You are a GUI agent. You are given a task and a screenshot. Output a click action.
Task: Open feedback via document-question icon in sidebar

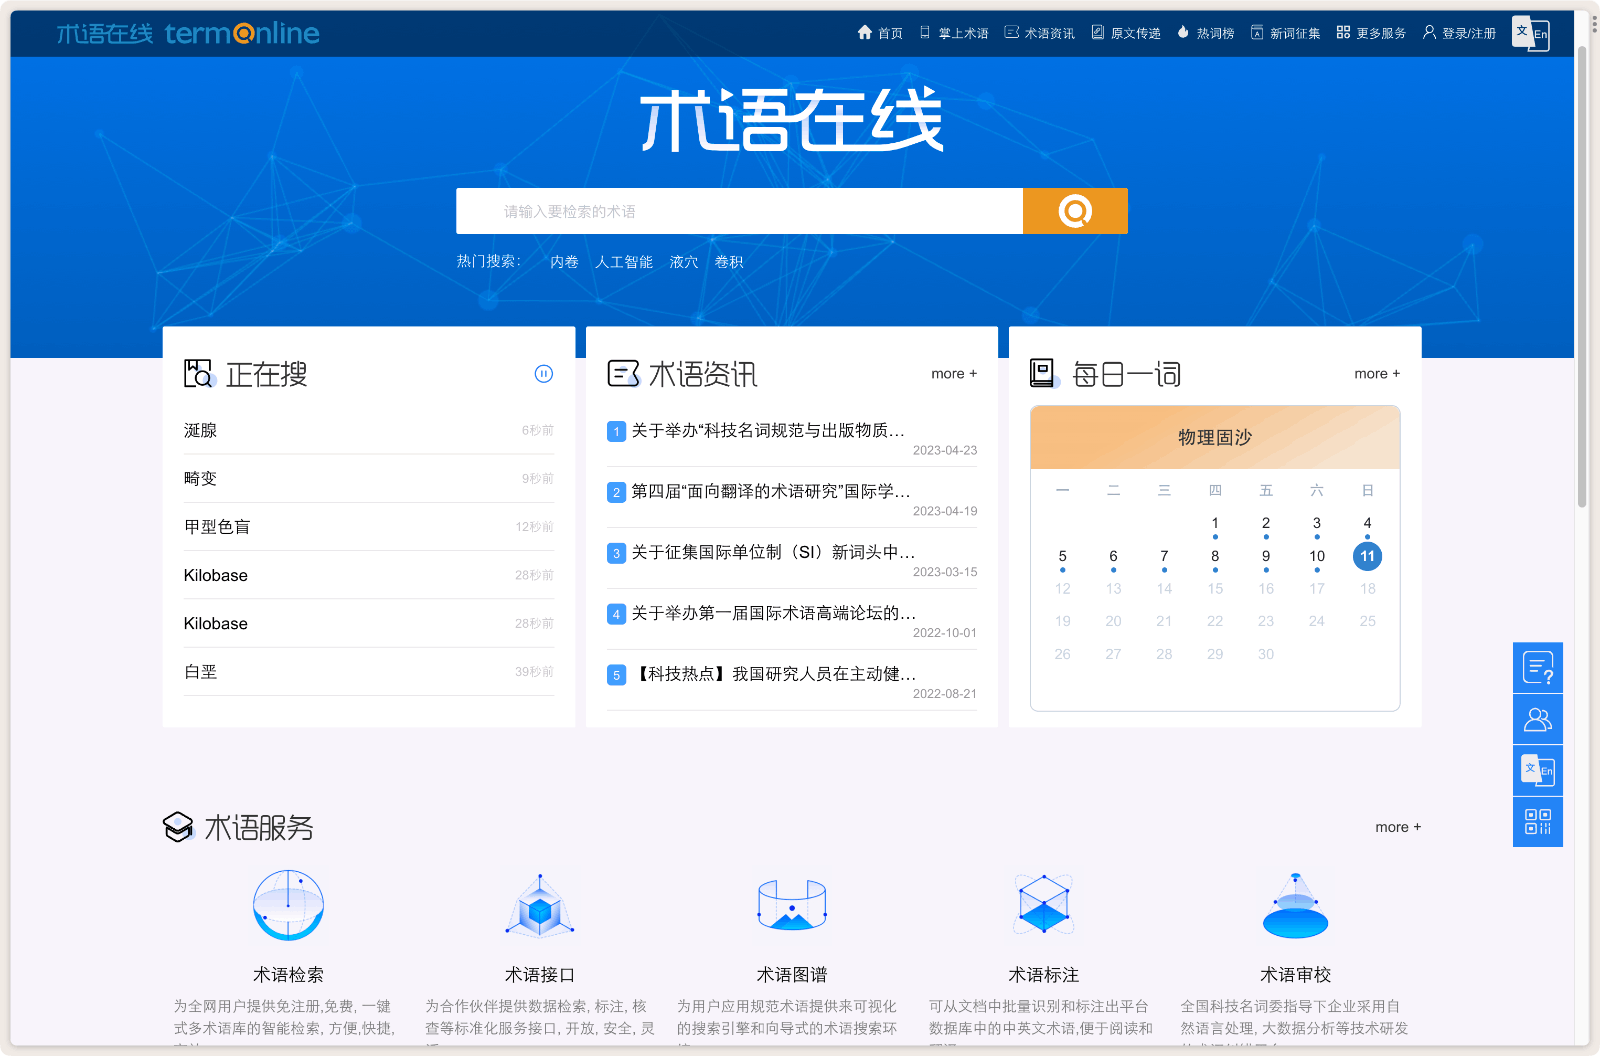click(1537, 667)
